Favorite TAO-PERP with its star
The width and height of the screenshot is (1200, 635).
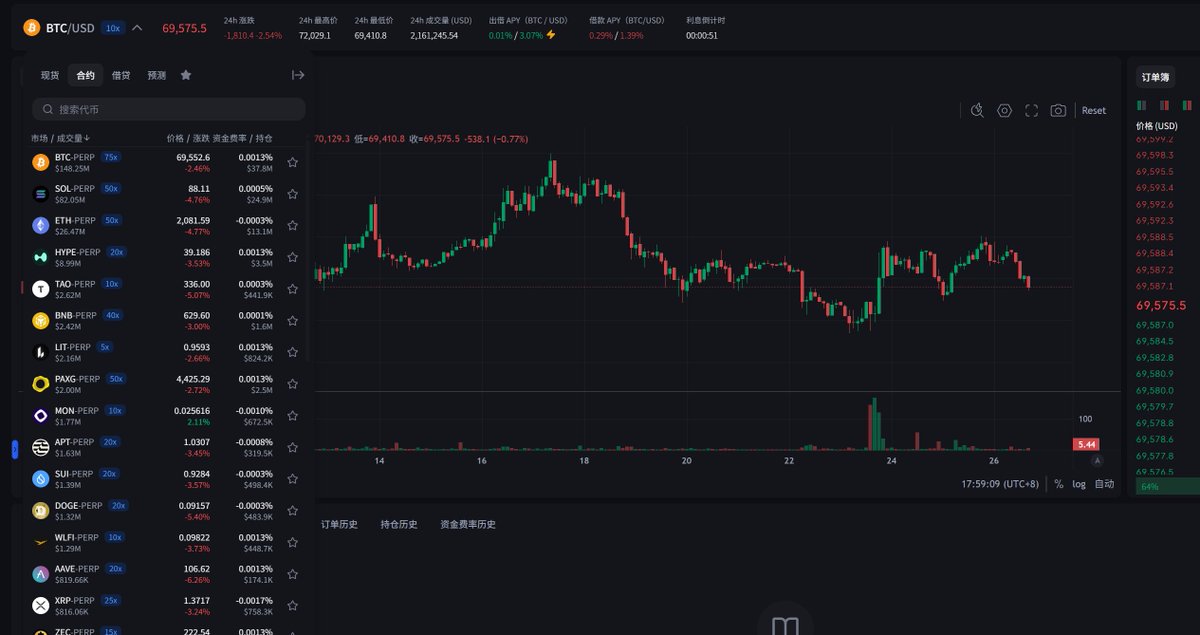pyautogui.click(x=292, y=289)
